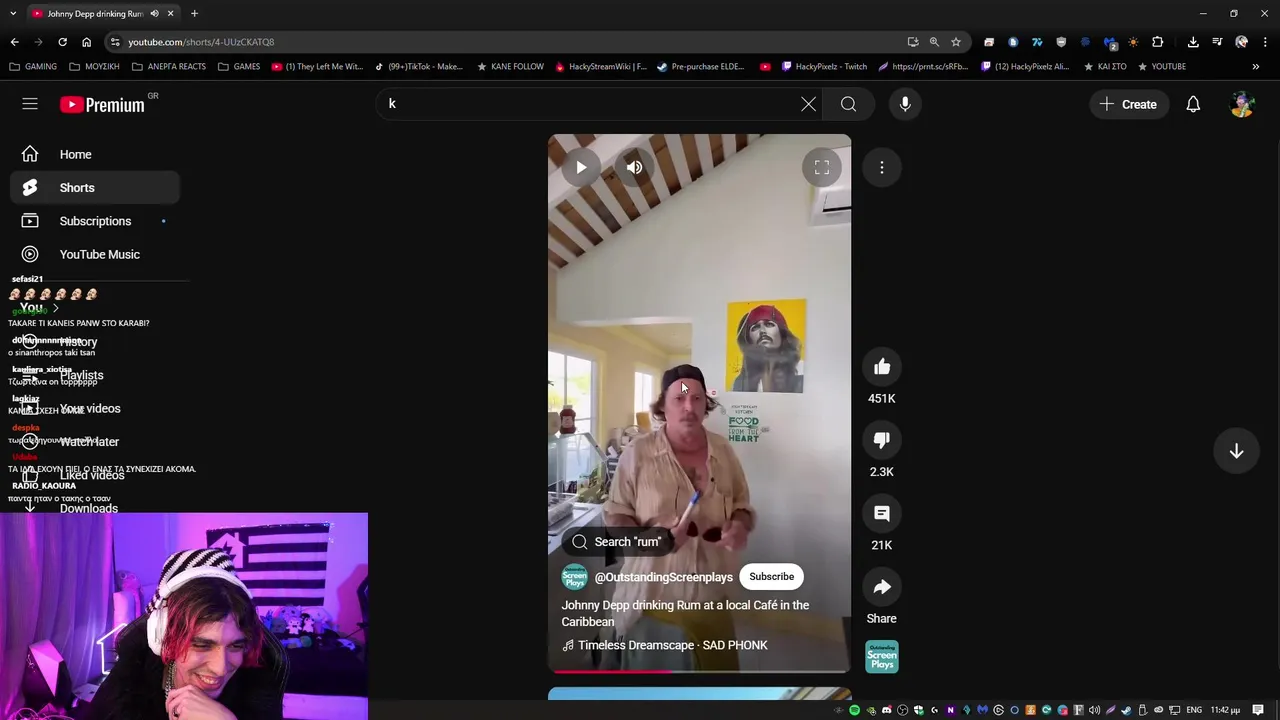Show more bookmarks chevron
The width and height of the screenshot is (1280, 720).
click(1255, 67)
